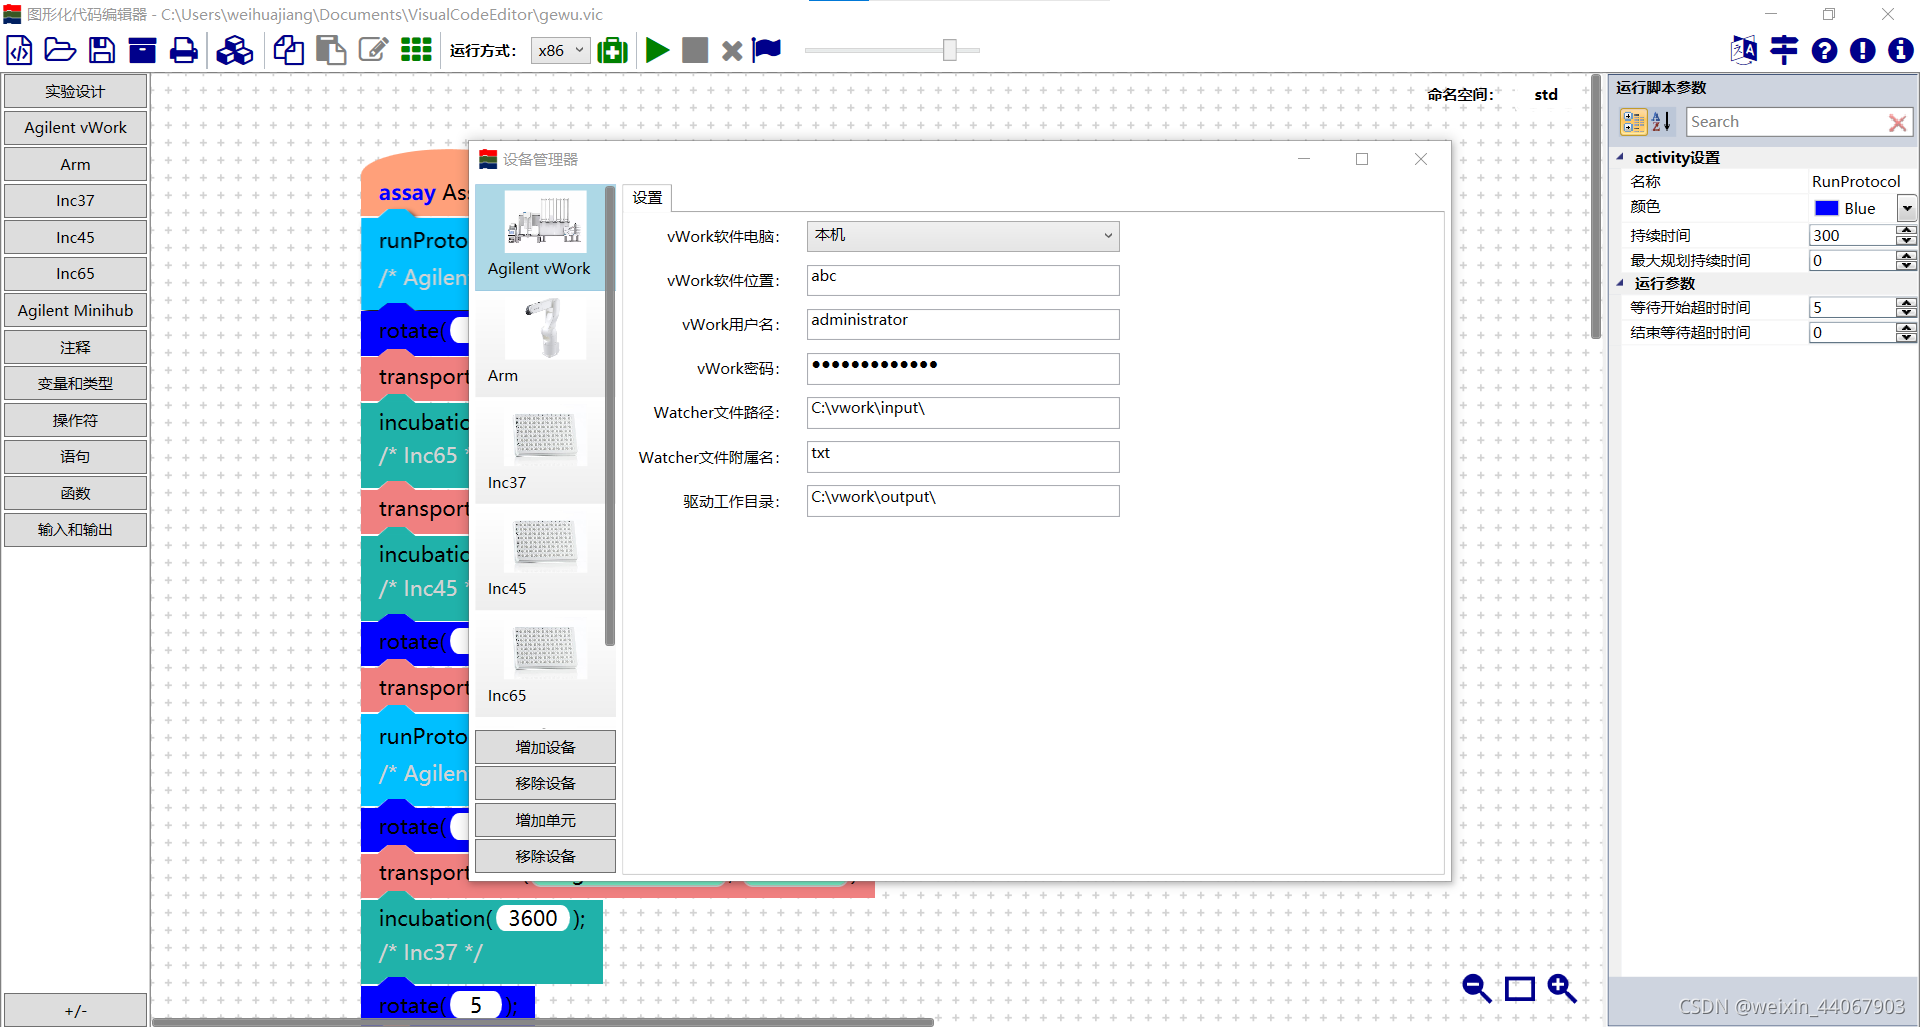Sort properties alphabetically
The width and height of the screenshot is (1920, 1027).
1661,122
